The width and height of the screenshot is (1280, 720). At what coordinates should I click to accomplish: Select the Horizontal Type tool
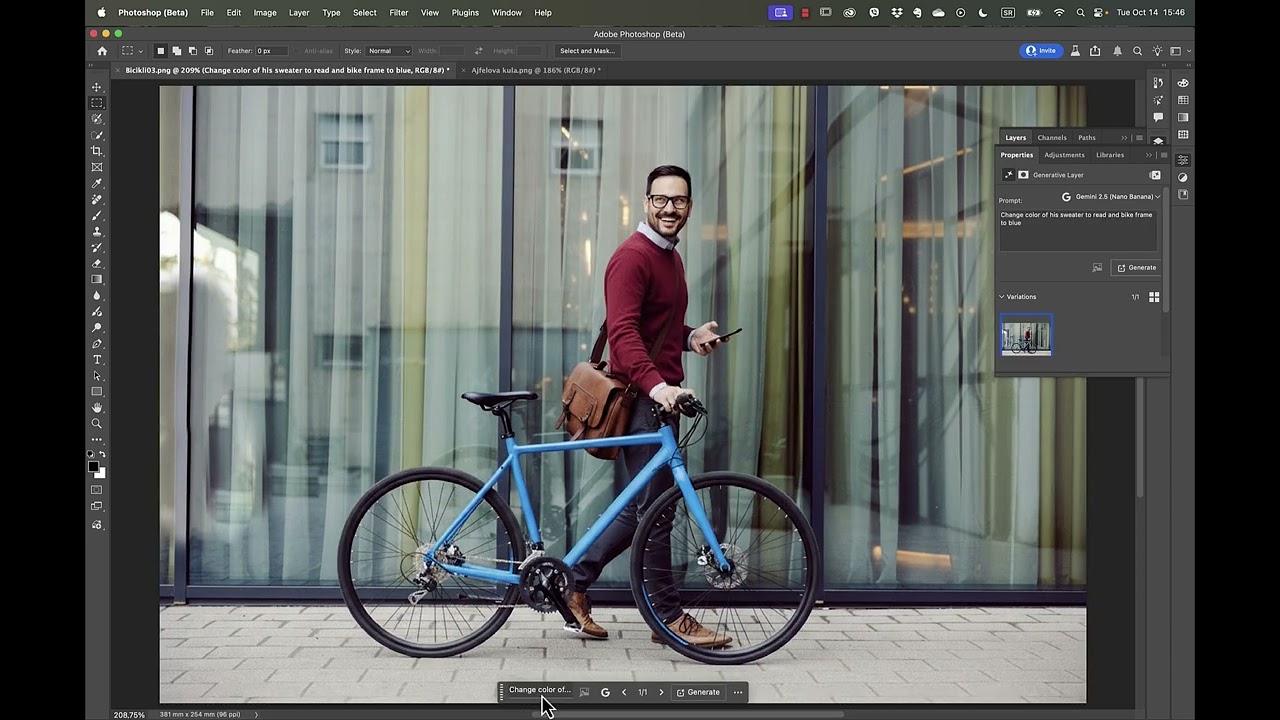(97, 360)
